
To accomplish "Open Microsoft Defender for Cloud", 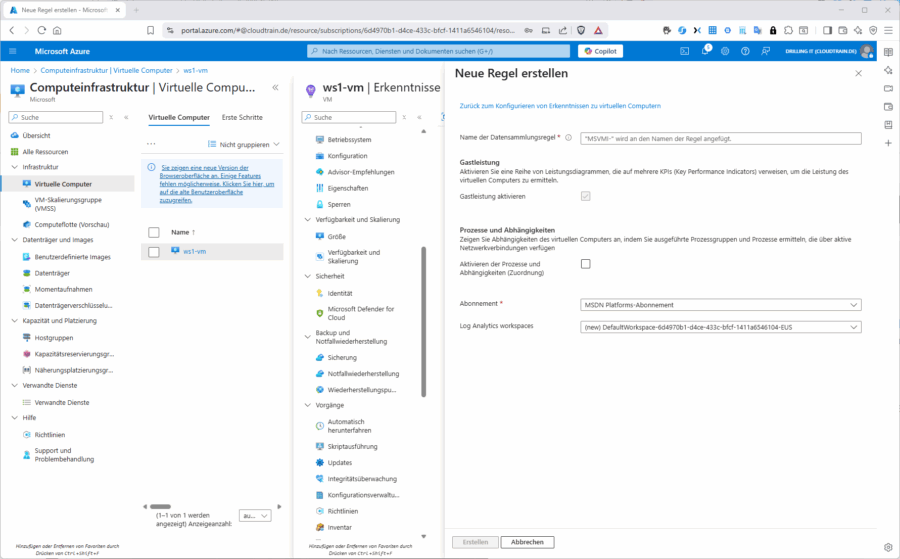I will pyautogui.click(x=360, y=313).
